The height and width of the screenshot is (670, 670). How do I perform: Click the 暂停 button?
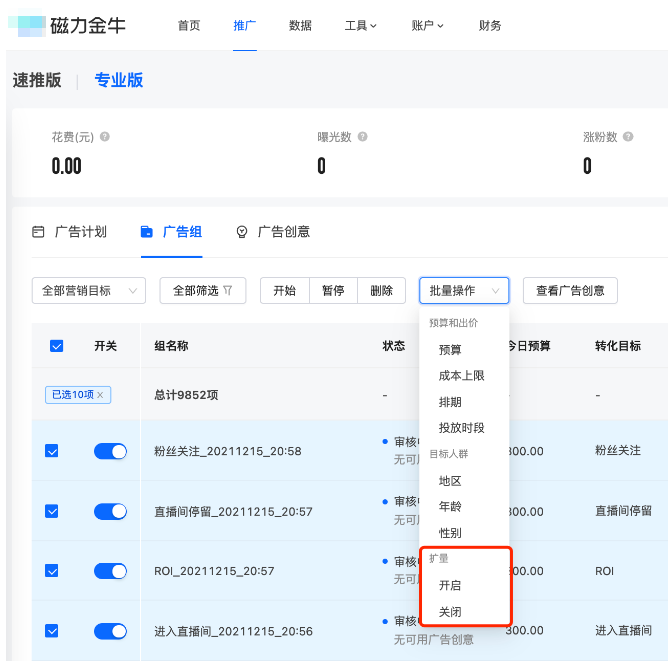(333, 291)
